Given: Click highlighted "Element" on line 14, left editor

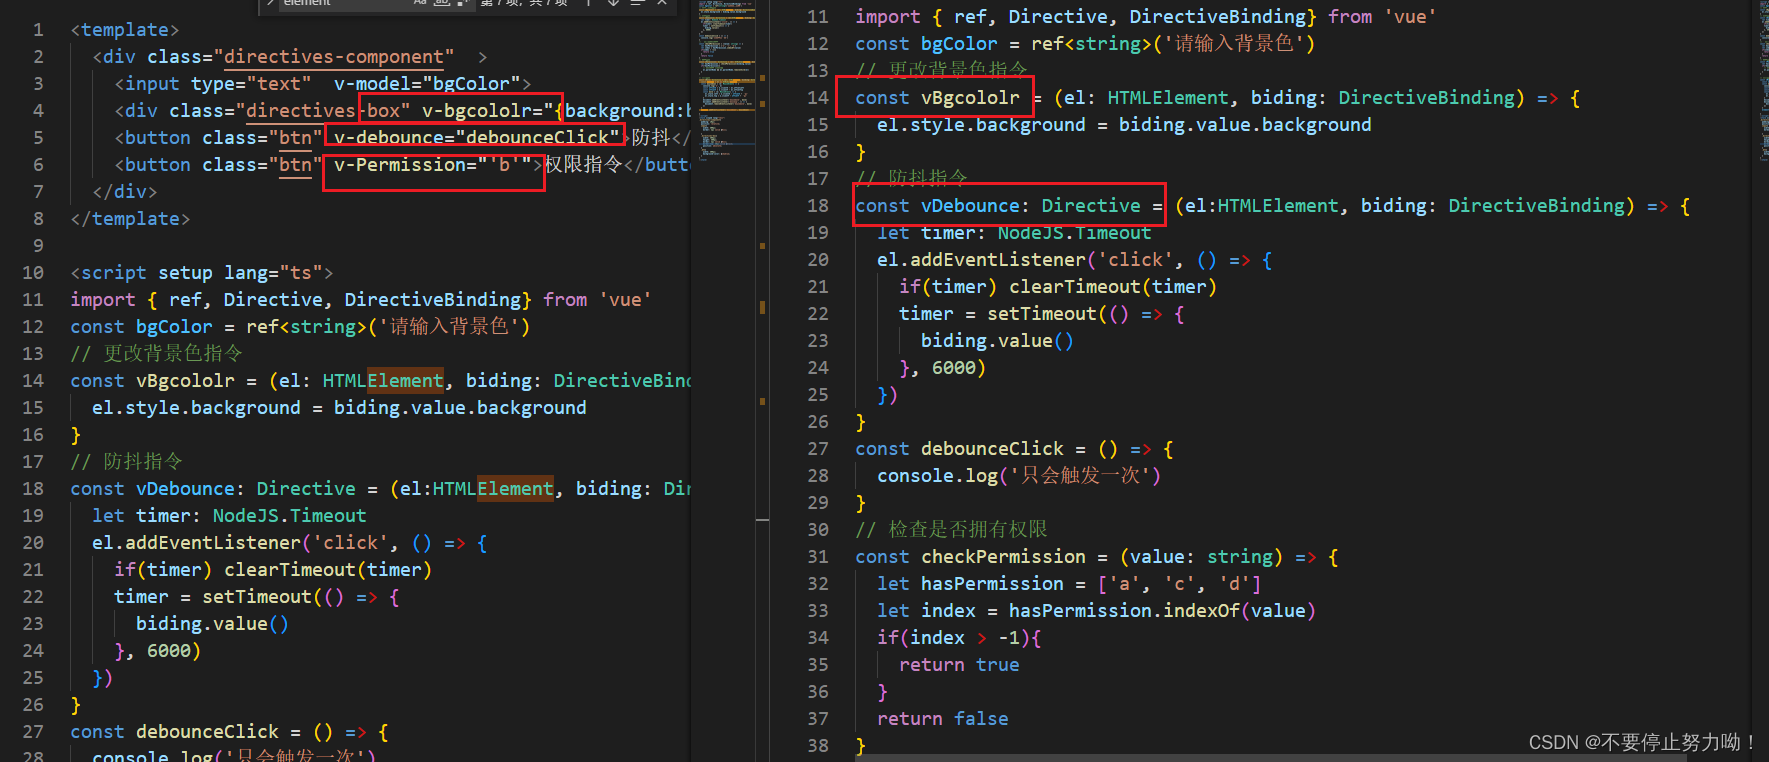Looking at the screenshot, I should tap(405, 381).
